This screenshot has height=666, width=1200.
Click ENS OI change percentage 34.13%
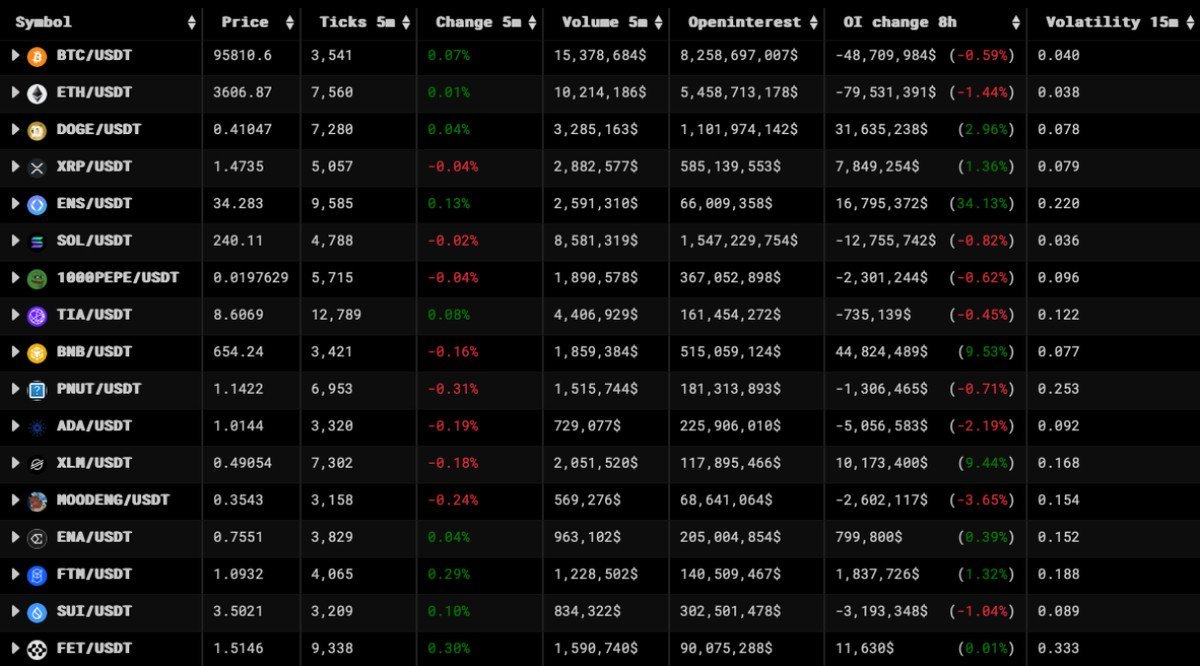982,203
